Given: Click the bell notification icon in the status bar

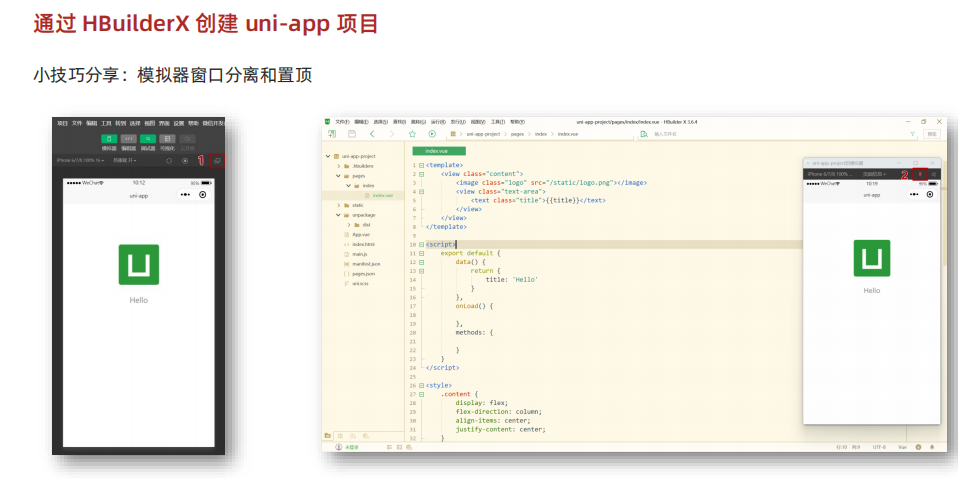Looking at the screenshot, I should [932, 447].
